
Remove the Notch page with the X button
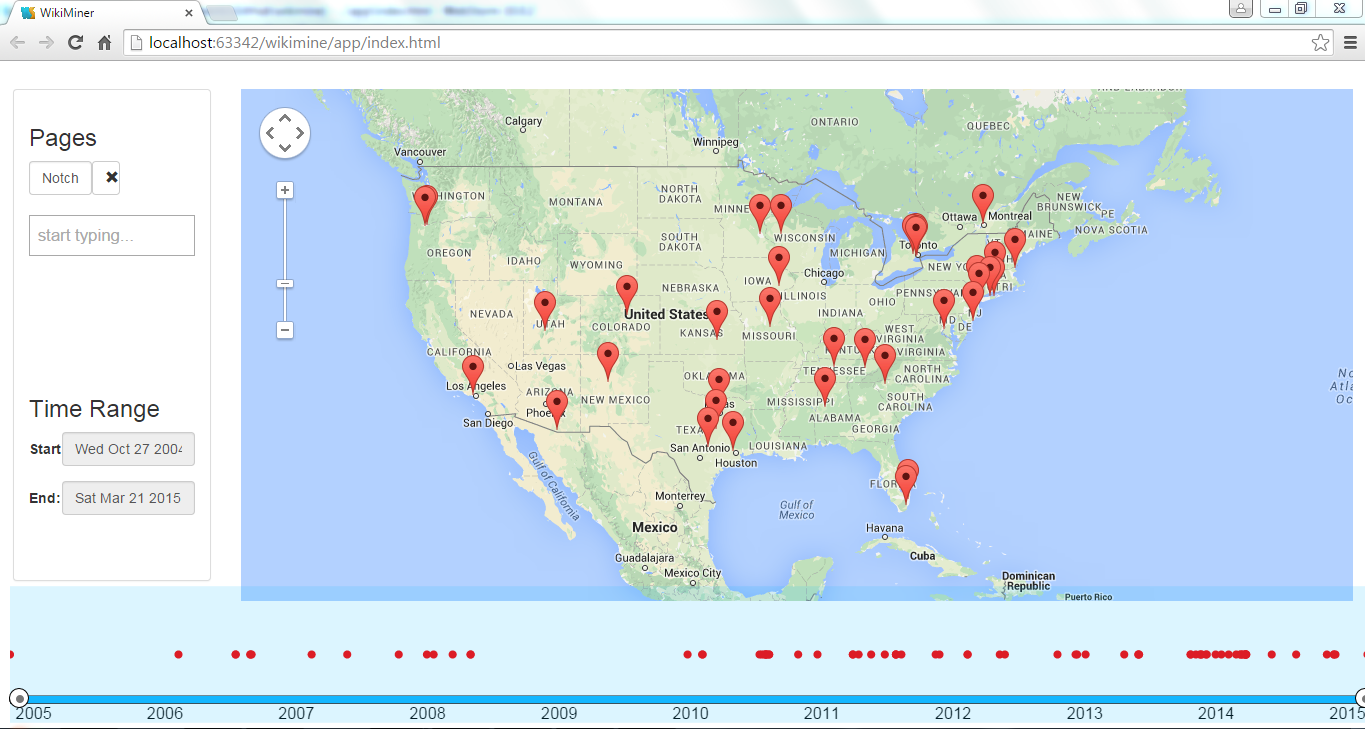coord(106,178)
